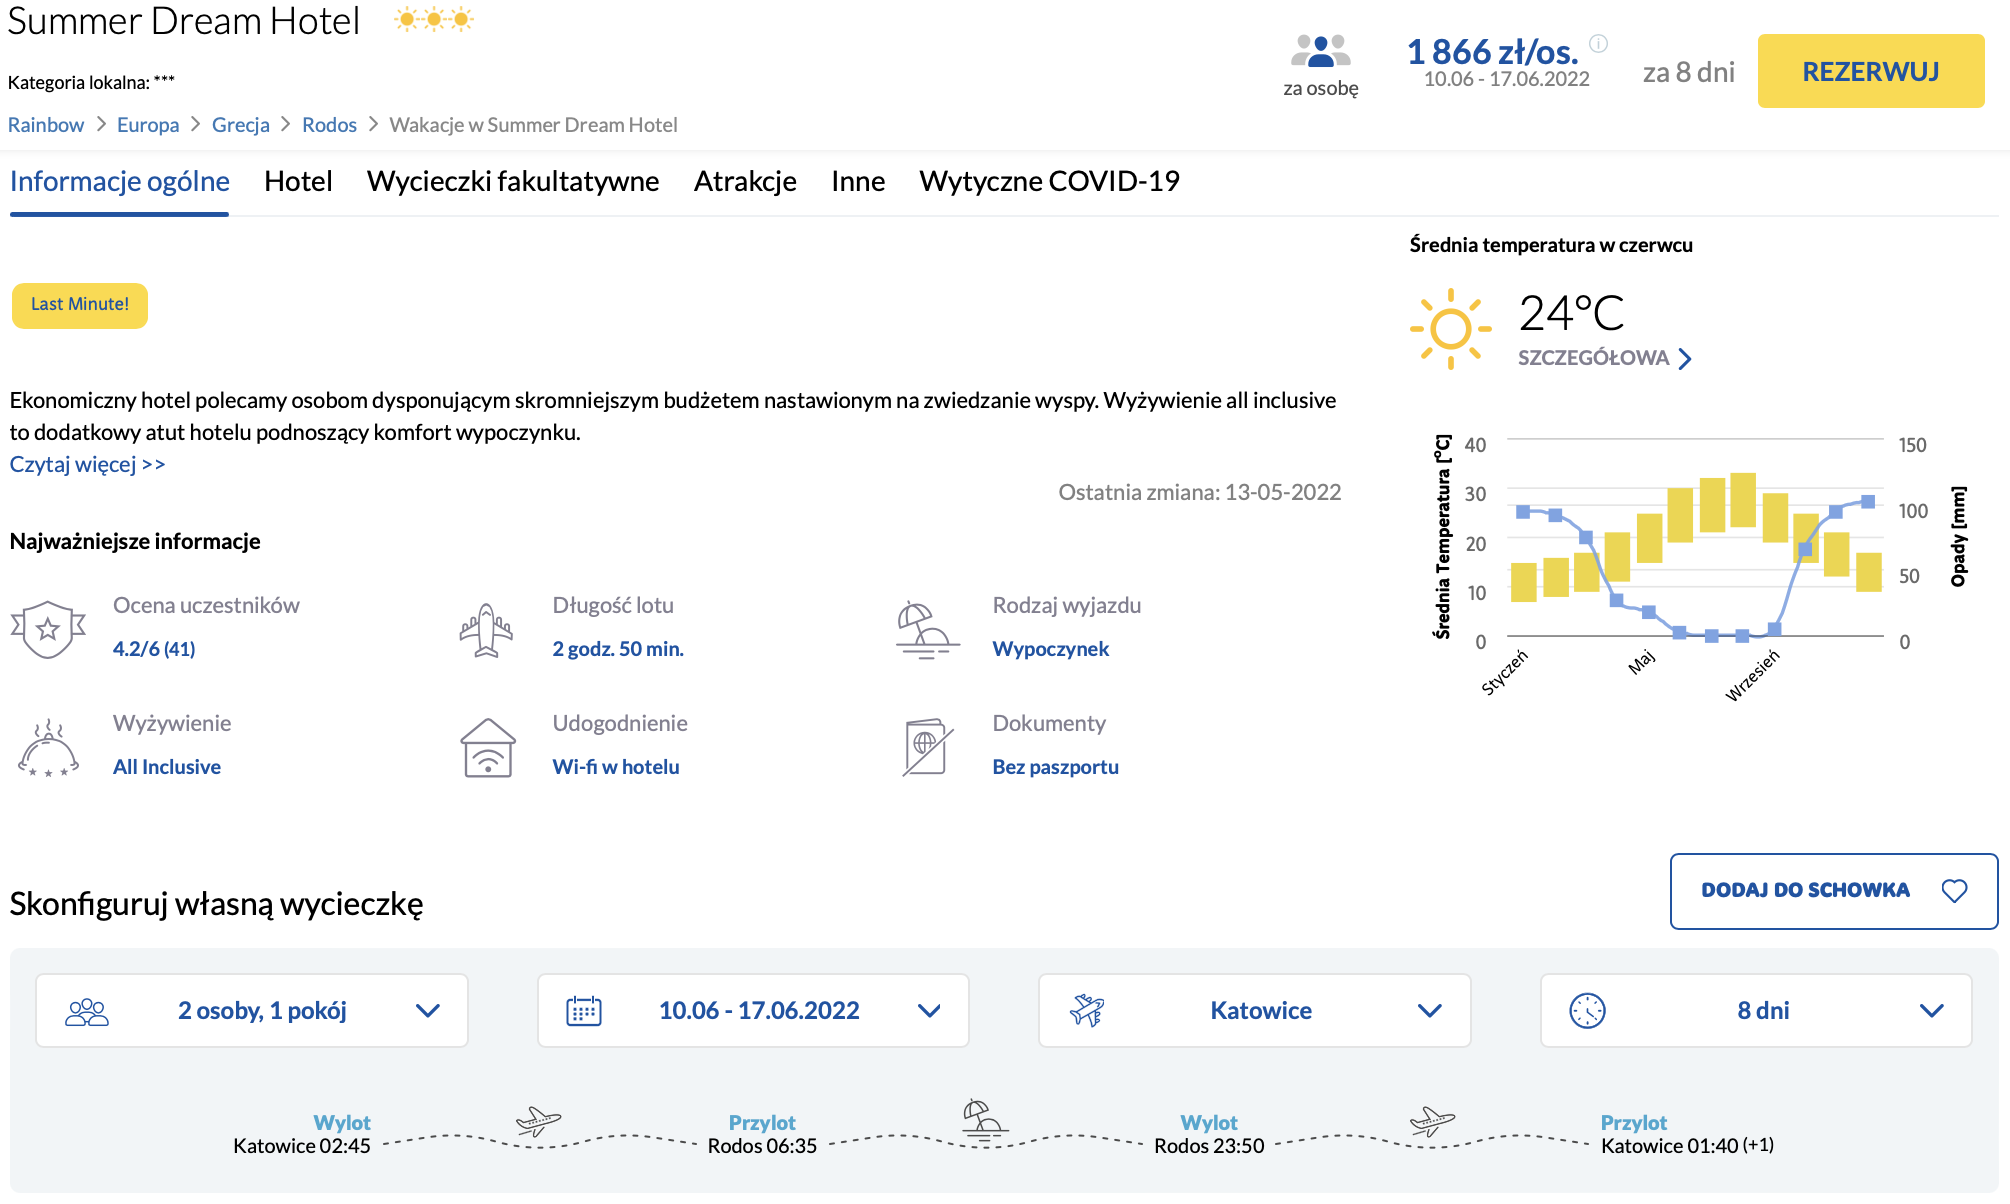Click the Czytaj więcej link

pos(87,464)
